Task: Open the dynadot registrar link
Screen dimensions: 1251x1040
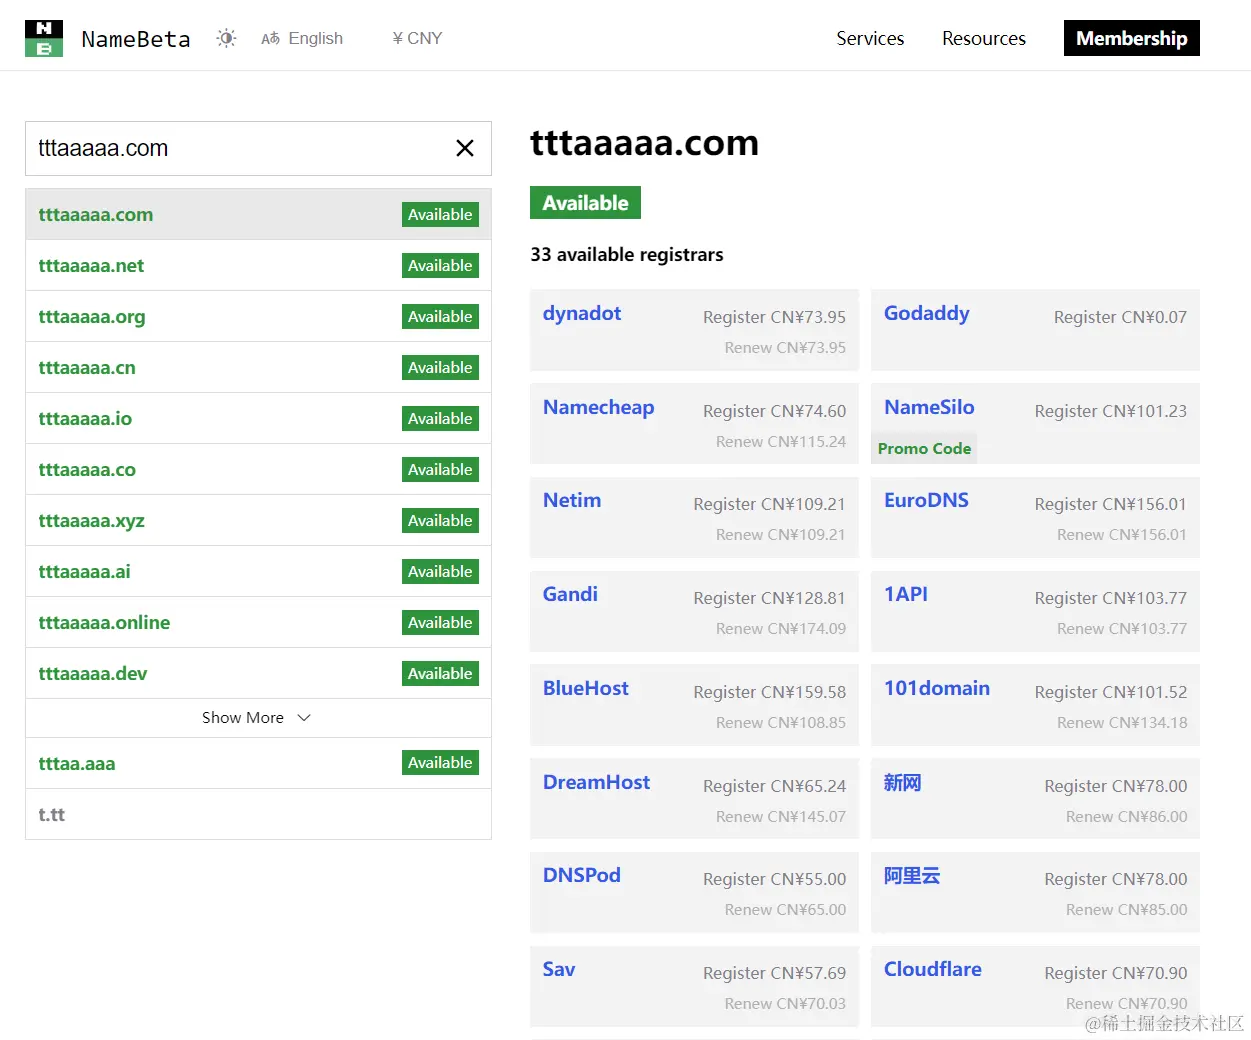Action: click(x=582, y=313)
